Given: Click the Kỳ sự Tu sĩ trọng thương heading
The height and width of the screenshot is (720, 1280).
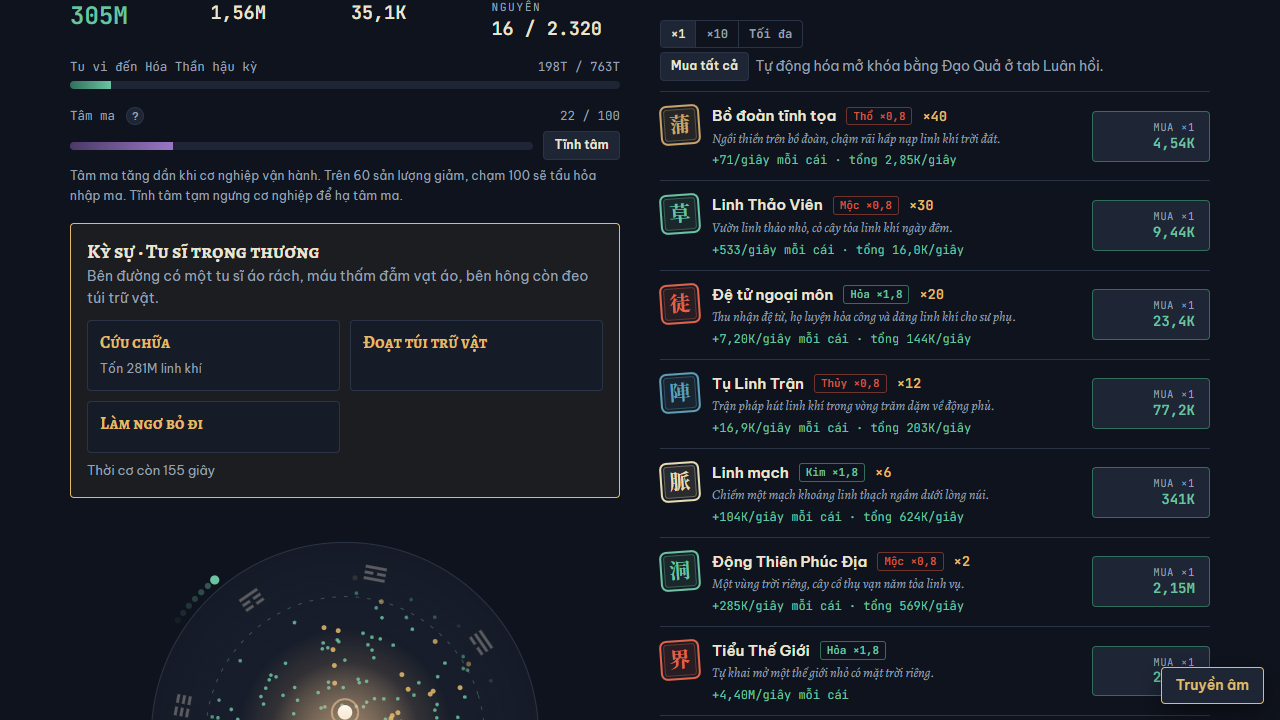Looking at the screenshot, I should [203, 252].
